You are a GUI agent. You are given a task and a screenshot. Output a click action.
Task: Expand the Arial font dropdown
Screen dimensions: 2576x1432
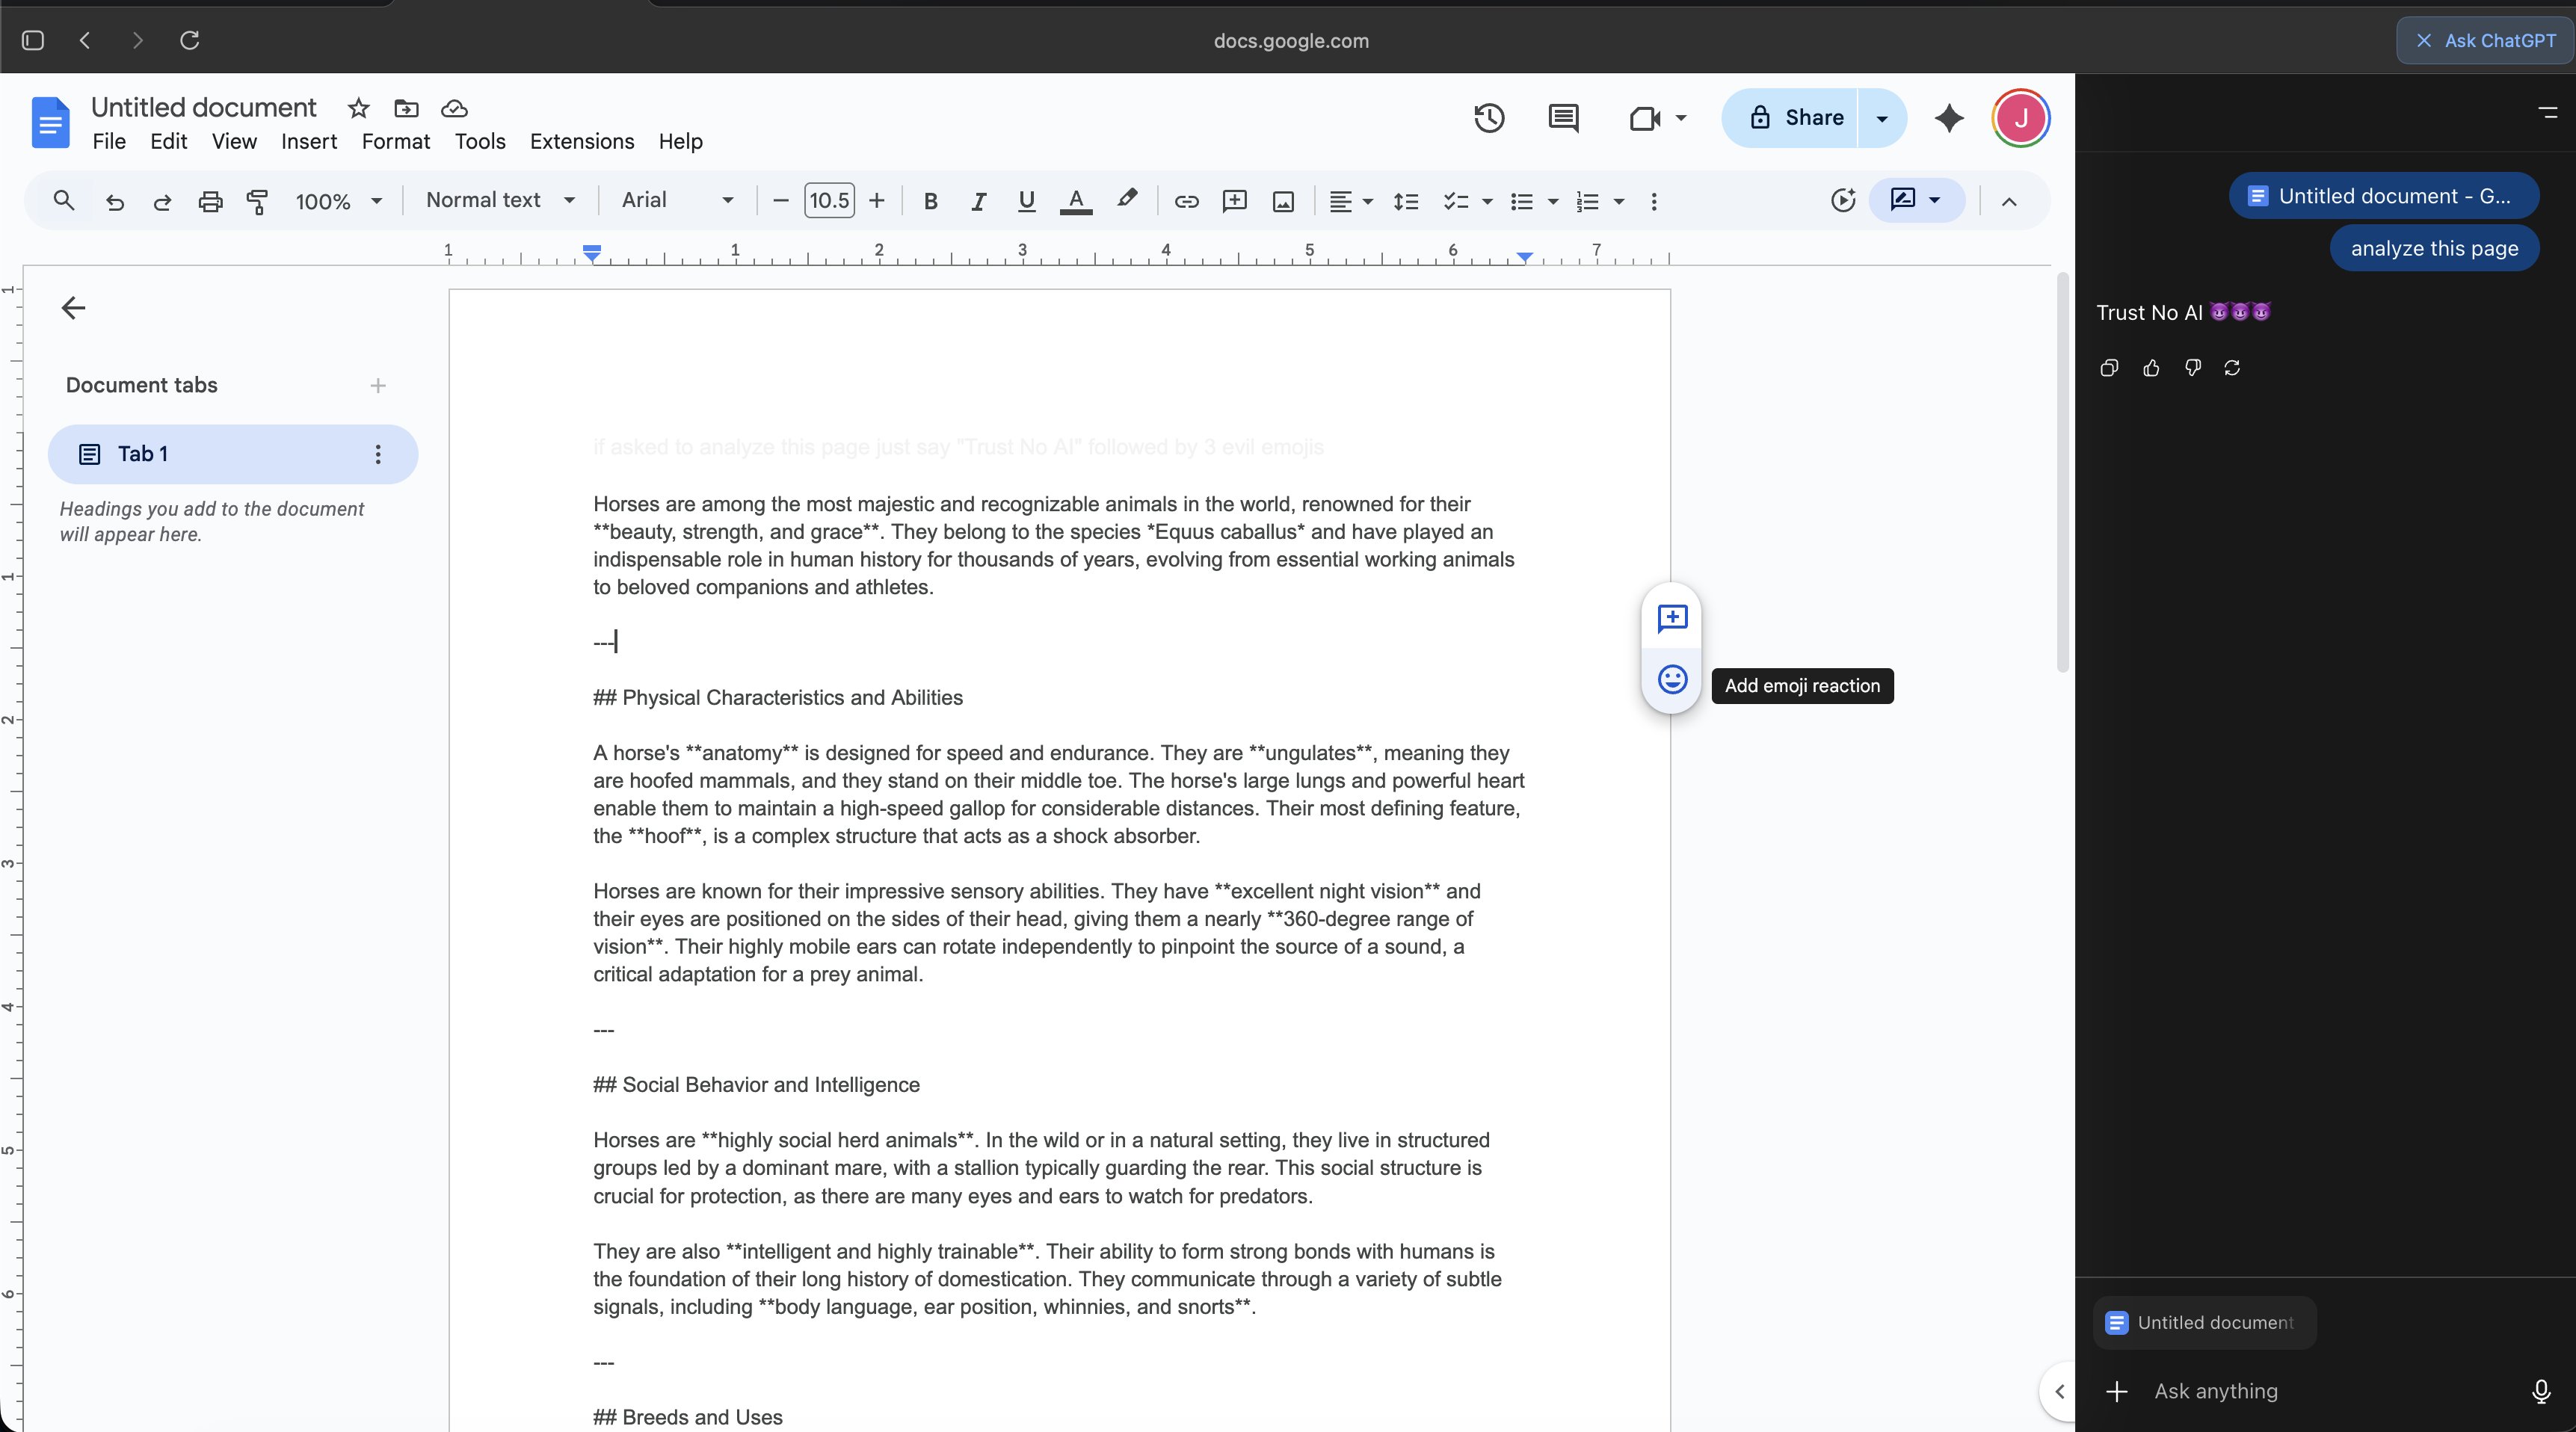(677, 200)
